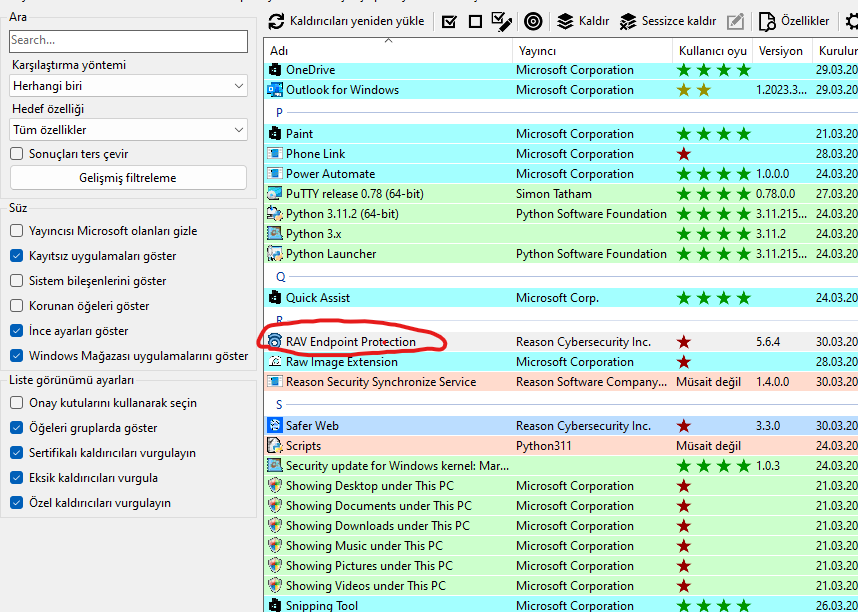Click the Quick Assist app icon
The image size is (858, 612).
(x=275, y=298)
